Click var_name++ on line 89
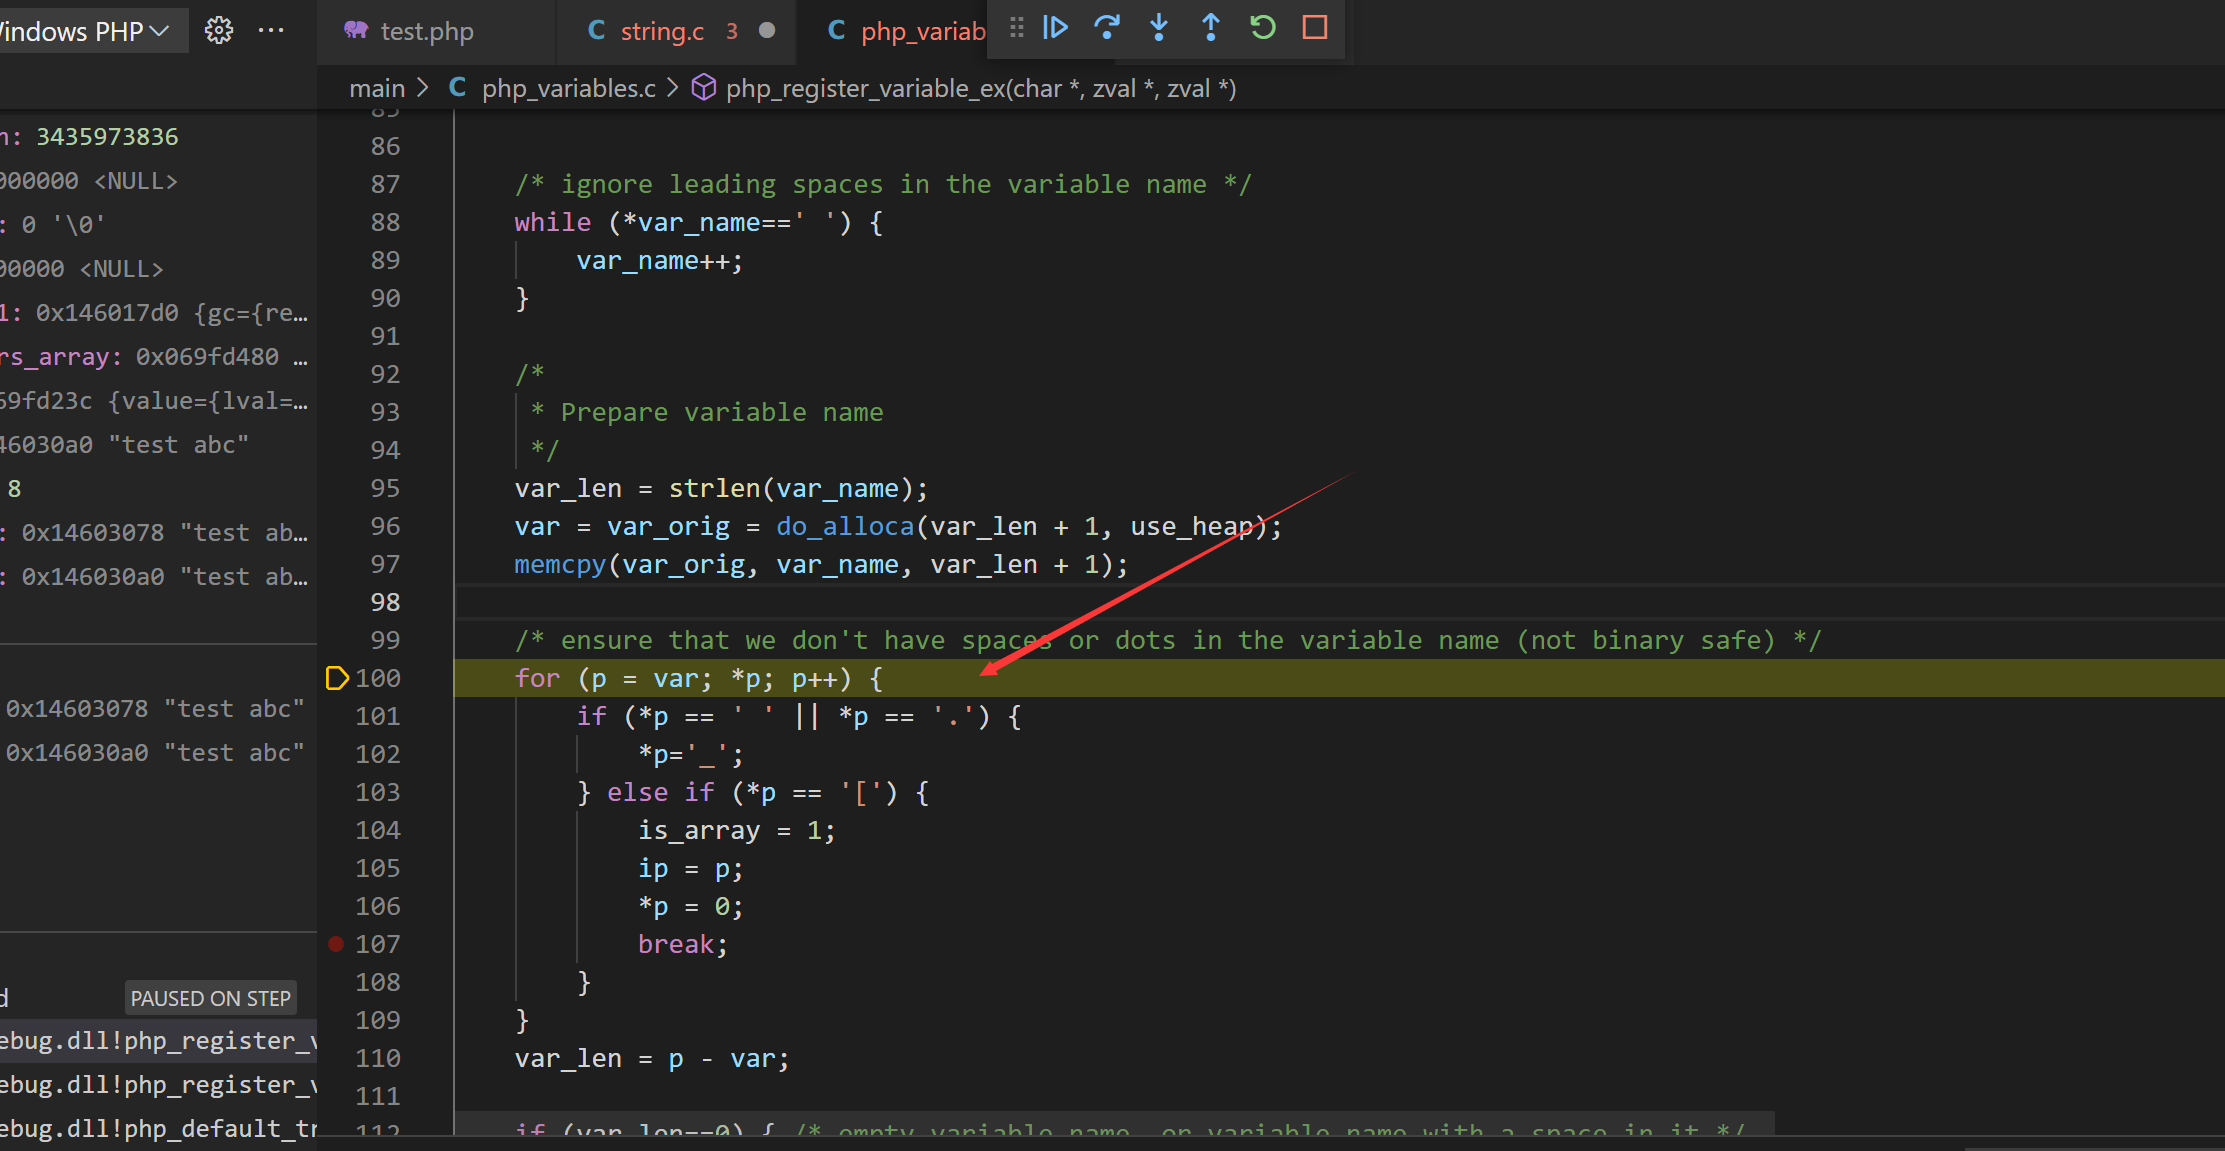Viewport: 2225px width, 1151px height. pos(660,261)
